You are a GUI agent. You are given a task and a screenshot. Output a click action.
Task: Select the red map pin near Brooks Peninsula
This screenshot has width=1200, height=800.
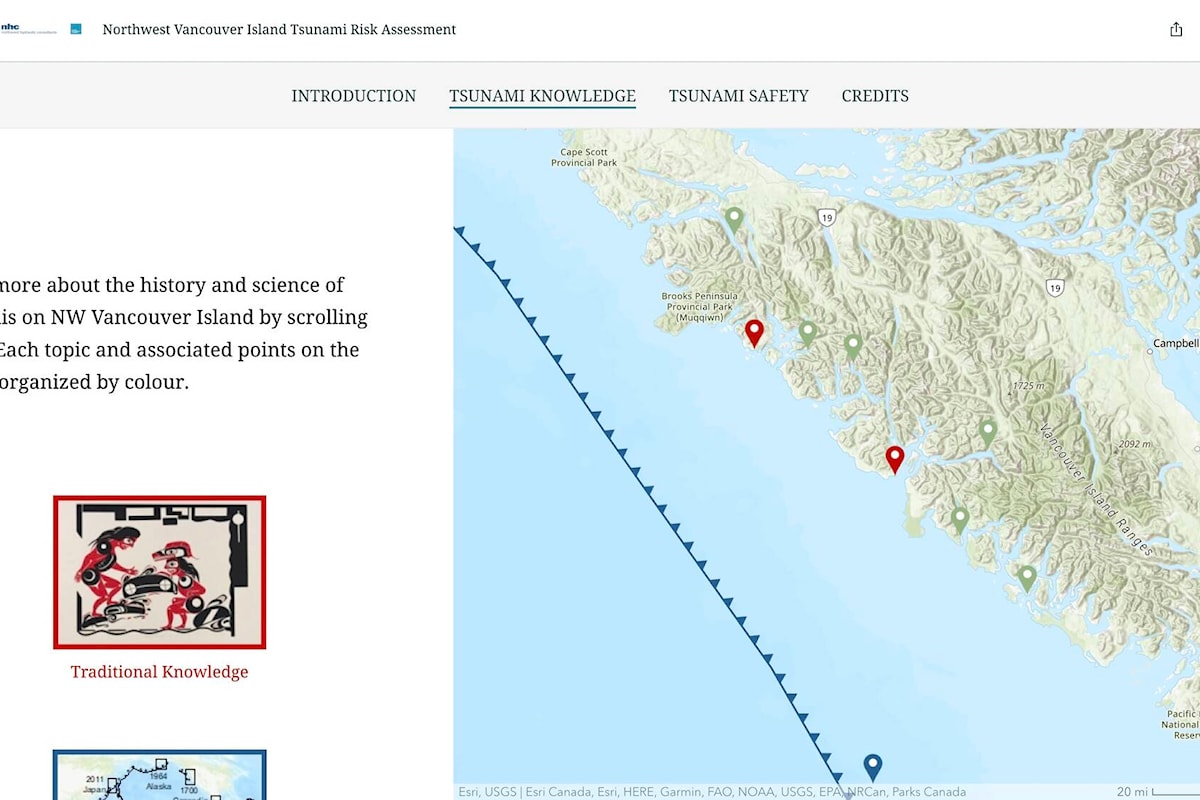pos(754,330)
